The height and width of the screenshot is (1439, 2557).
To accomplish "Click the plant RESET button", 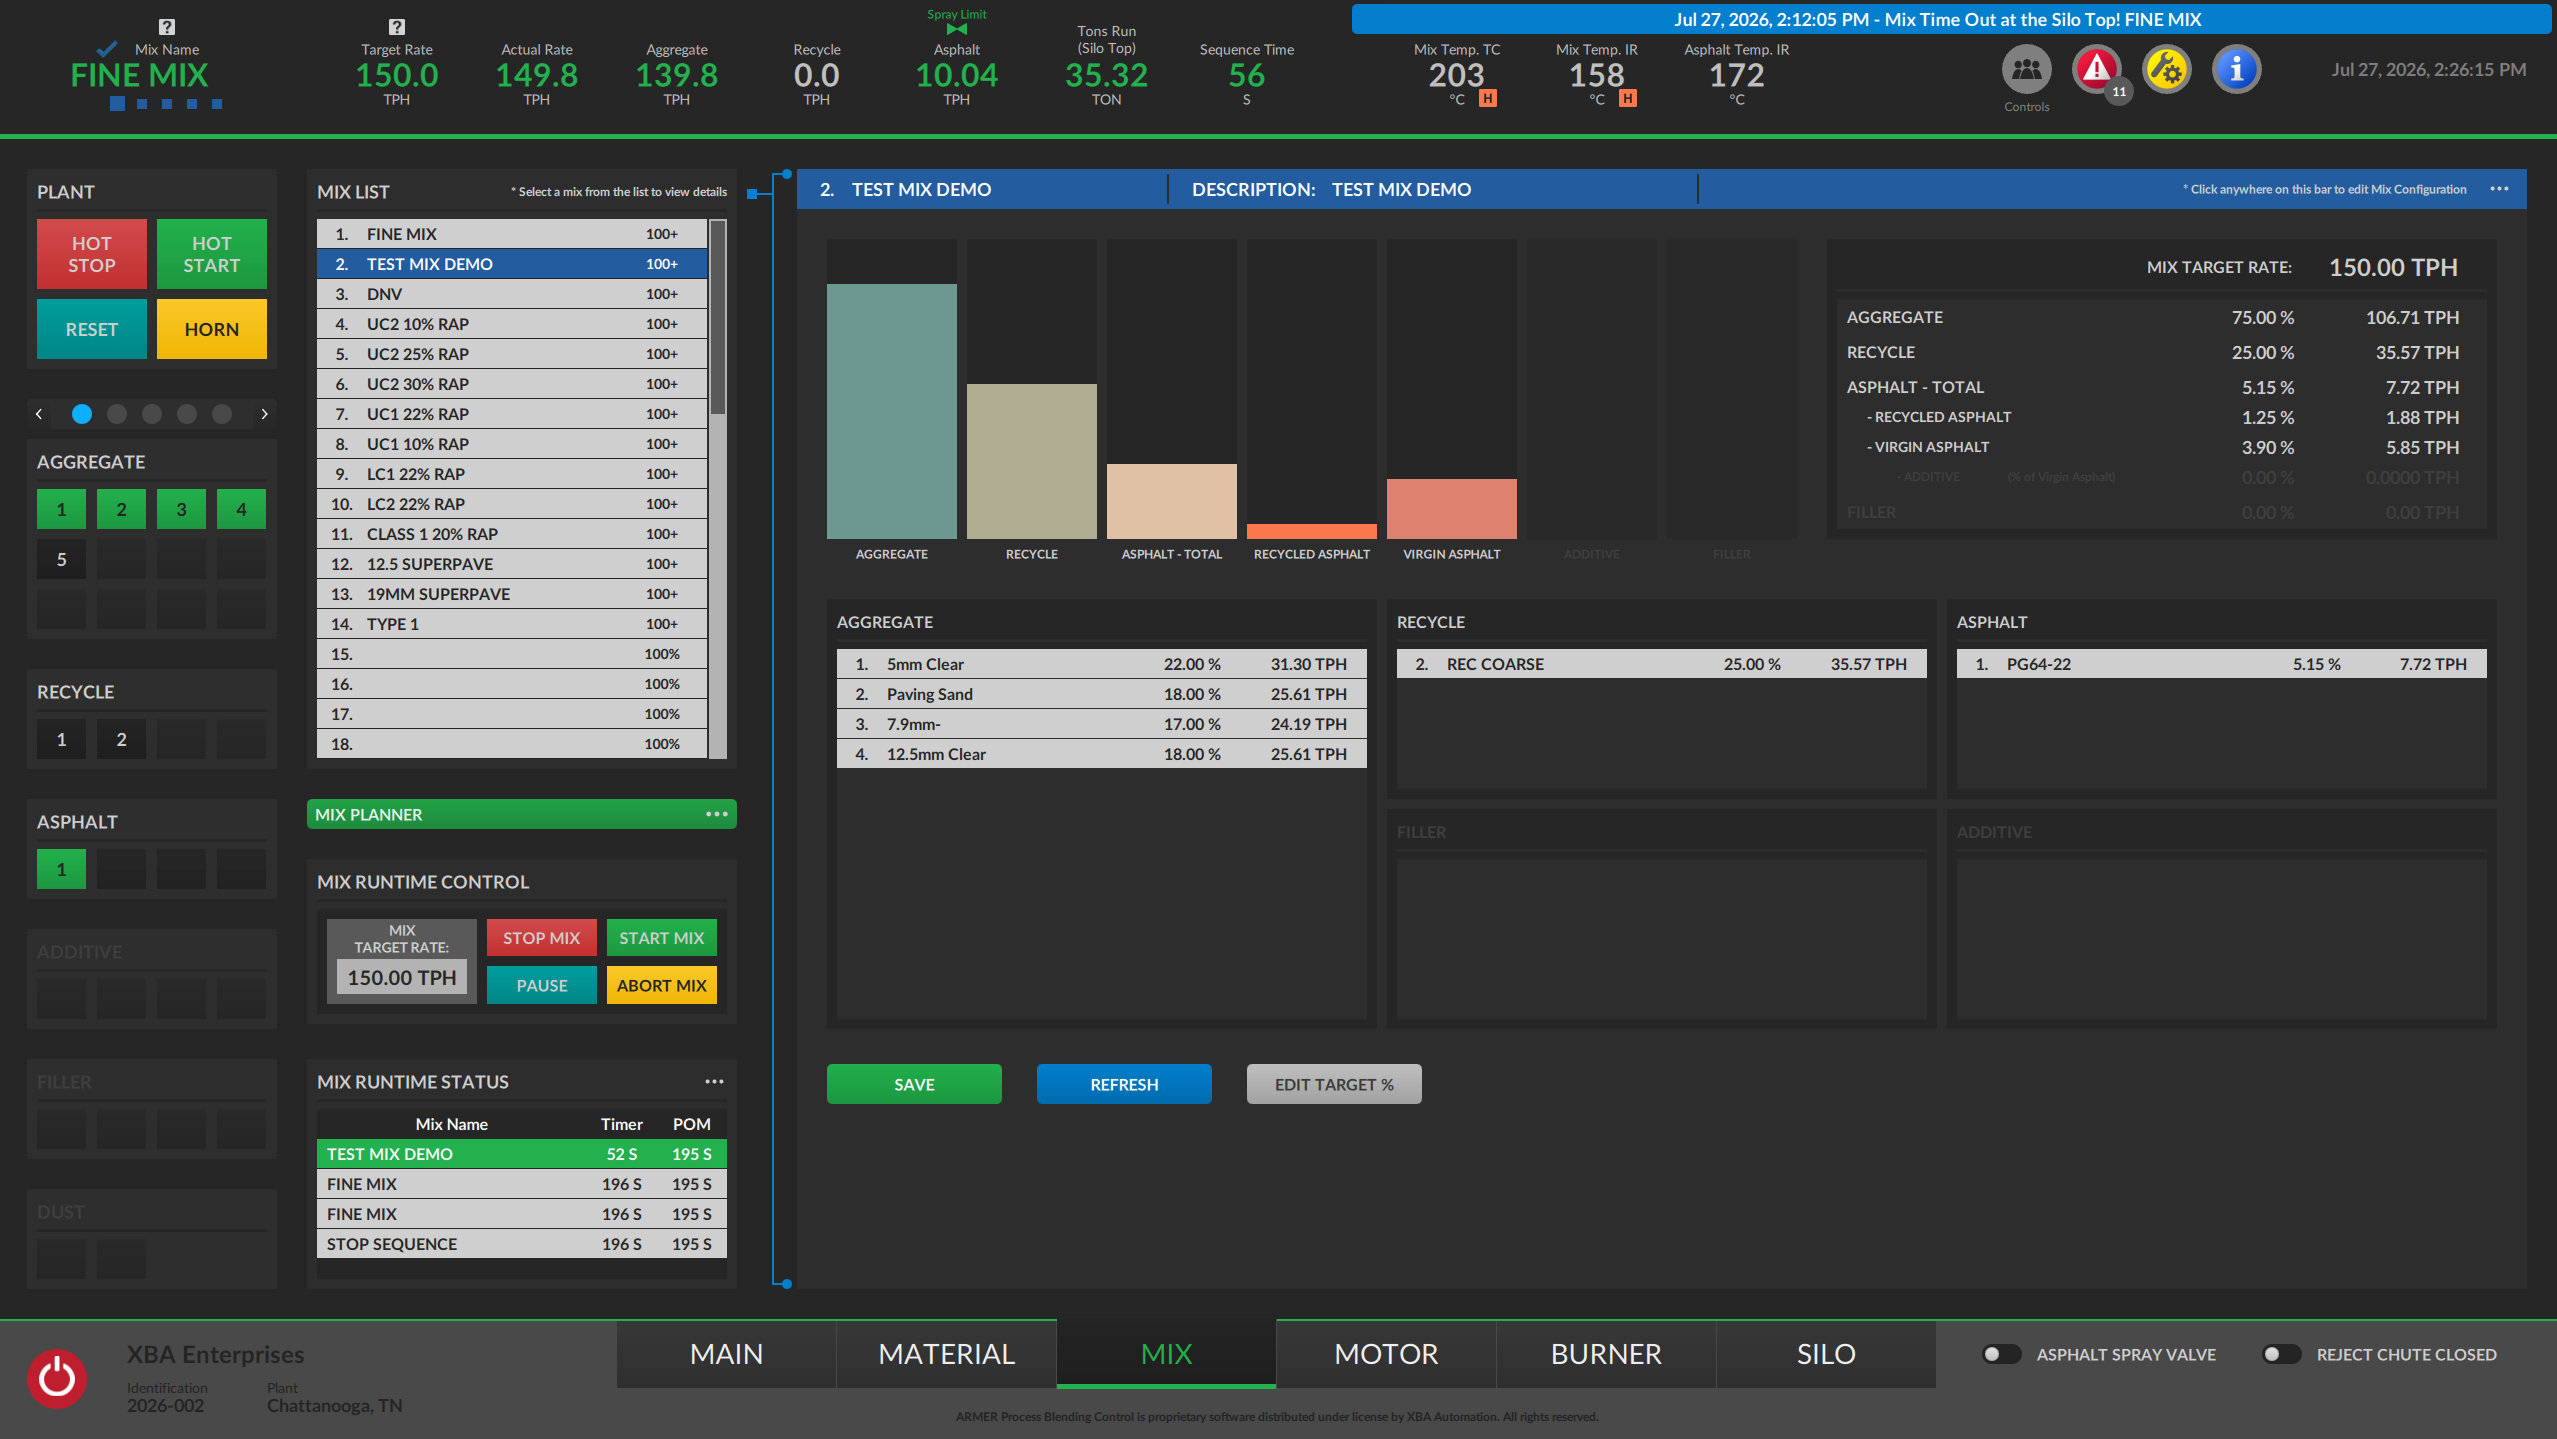I will click(x=91, y=329).
